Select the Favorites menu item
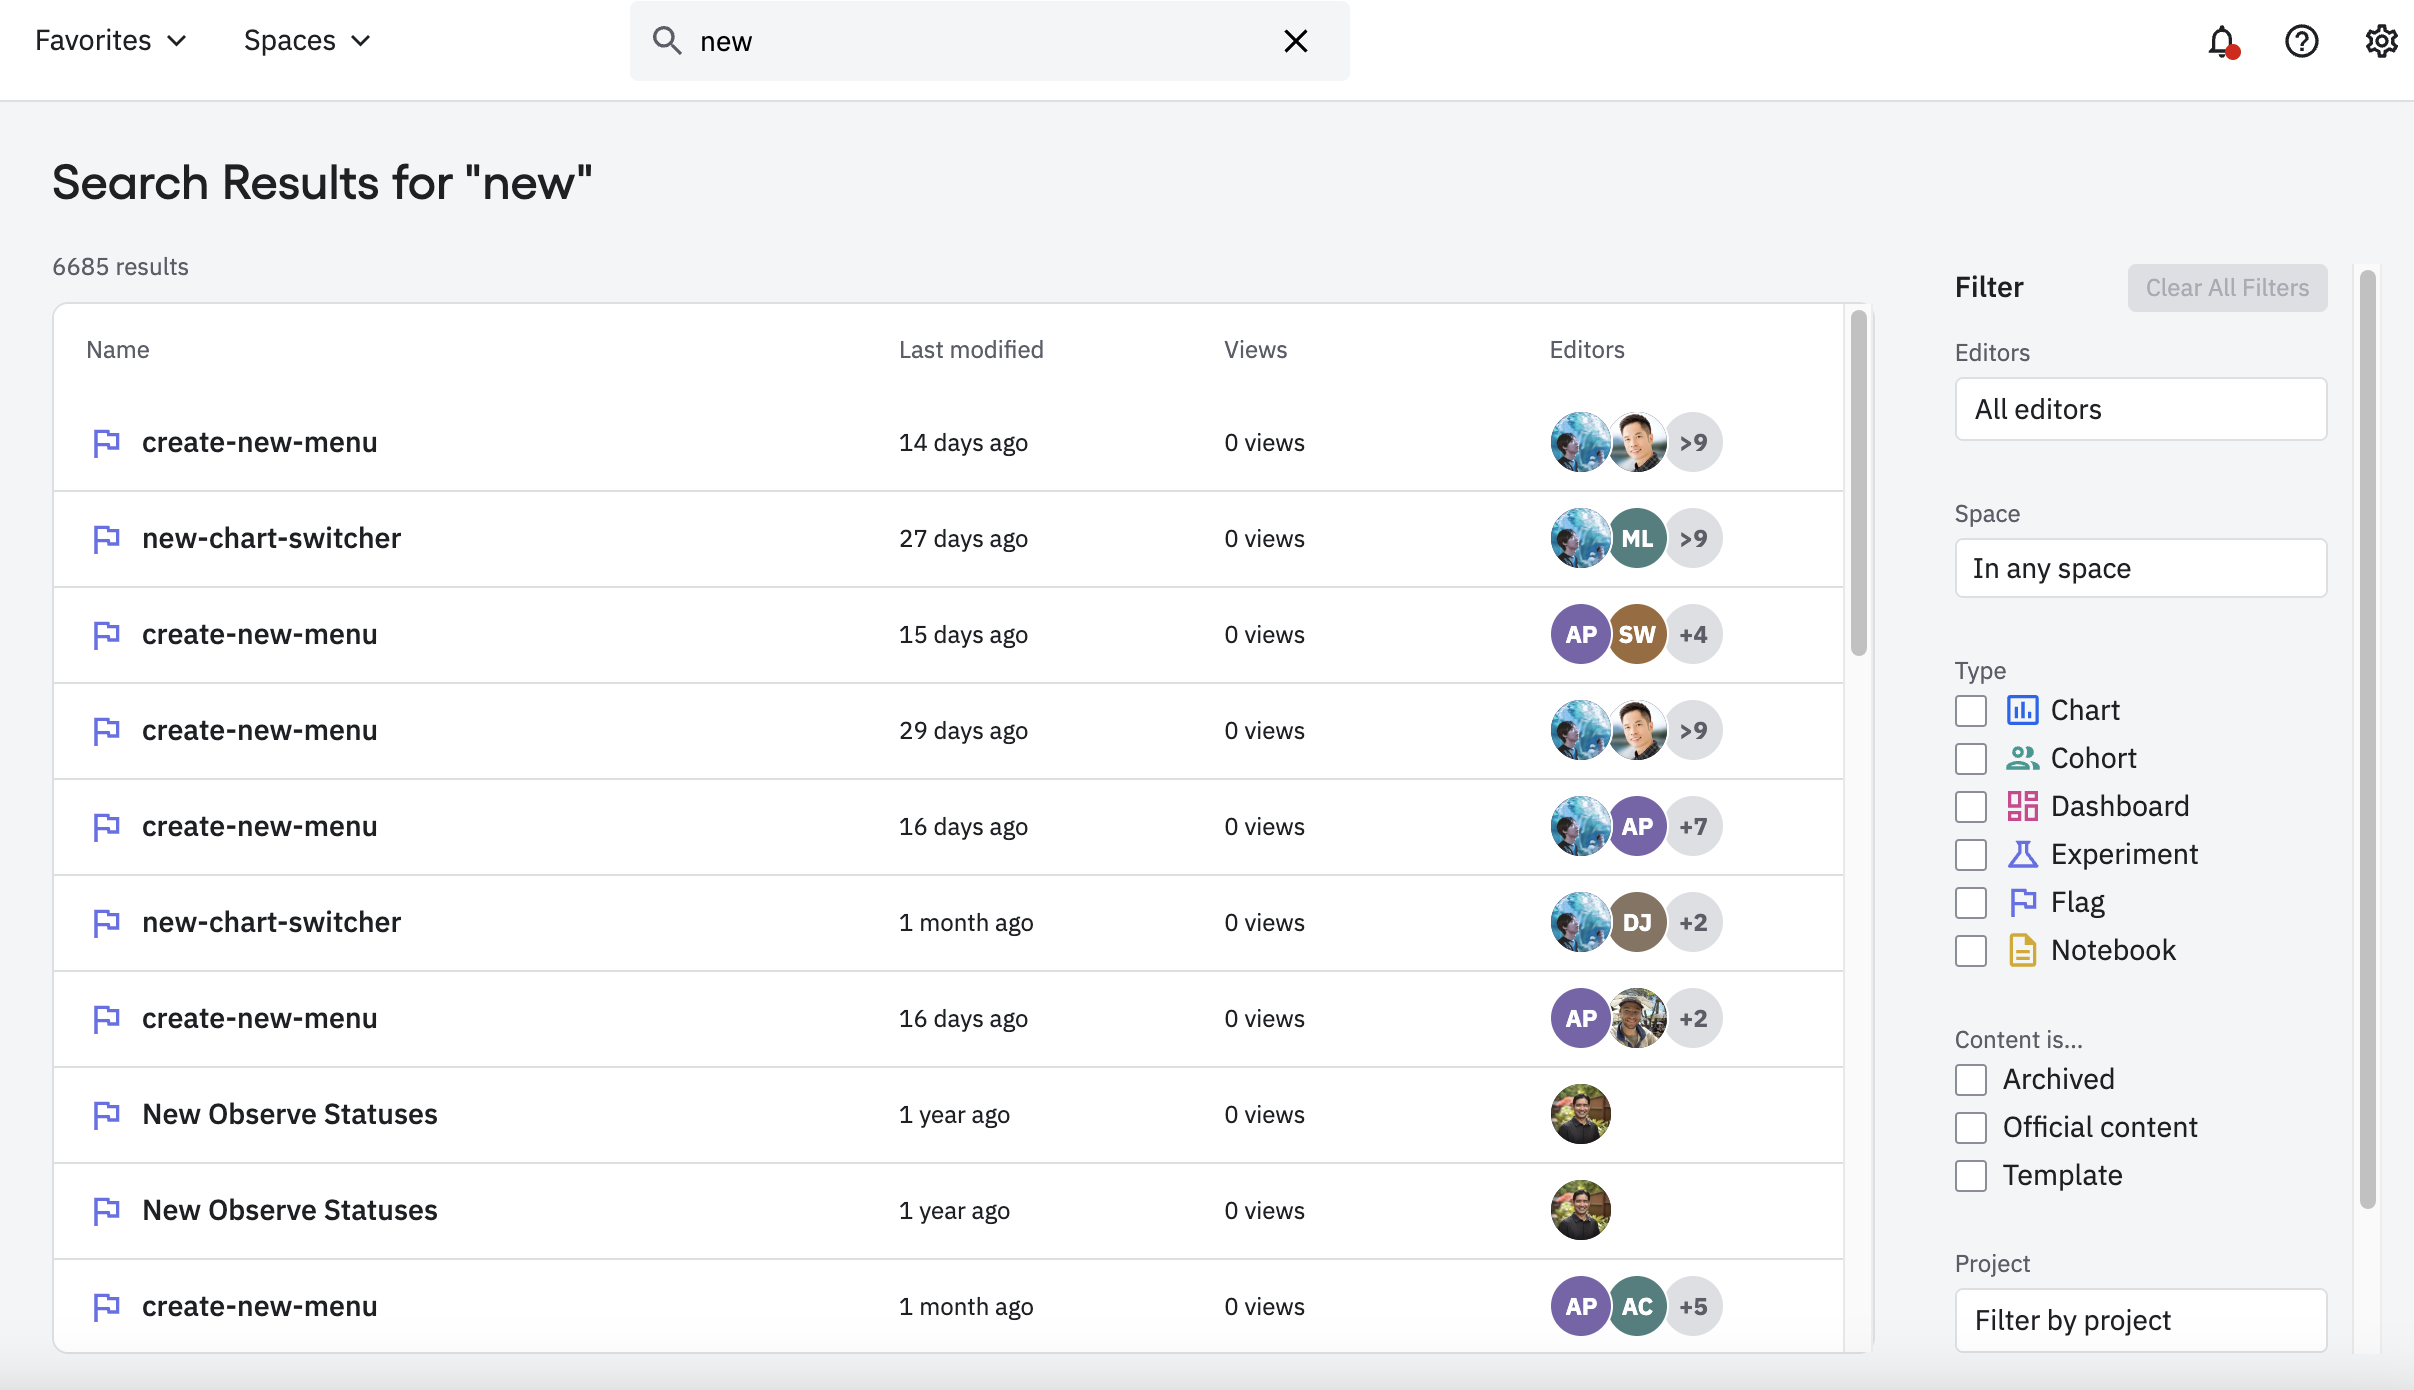2414x1390 pixels. point(108,40)
